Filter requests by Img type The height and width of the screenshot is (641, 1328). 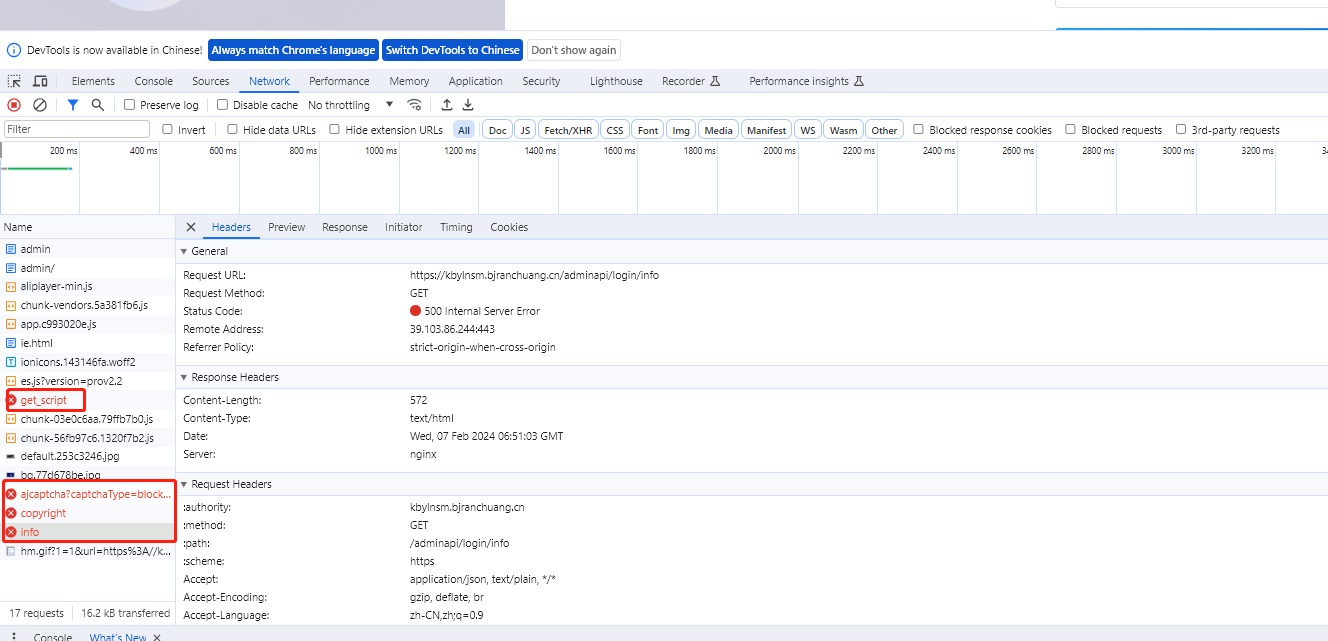[x=681, y=130]
